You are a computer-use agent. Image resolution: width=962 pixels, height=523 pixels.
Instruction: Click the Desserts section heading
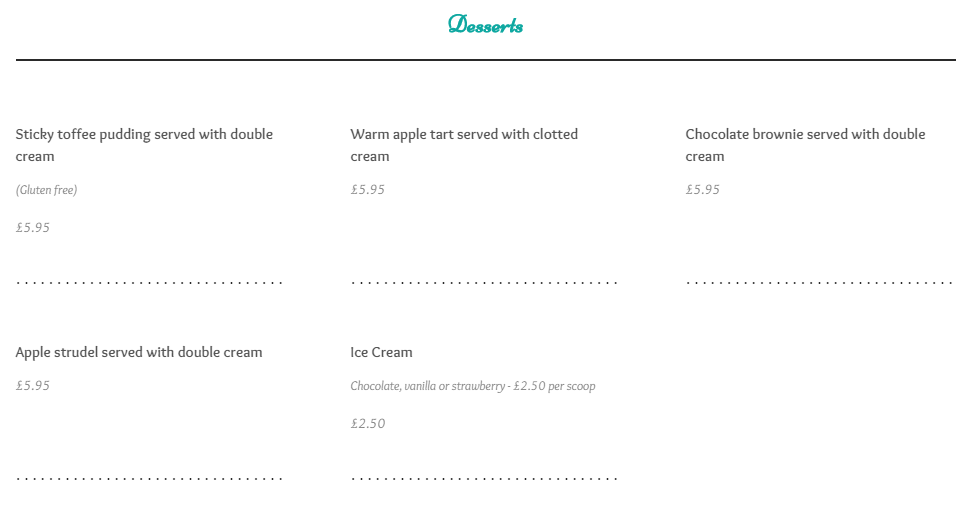click(x=485, y=25)
